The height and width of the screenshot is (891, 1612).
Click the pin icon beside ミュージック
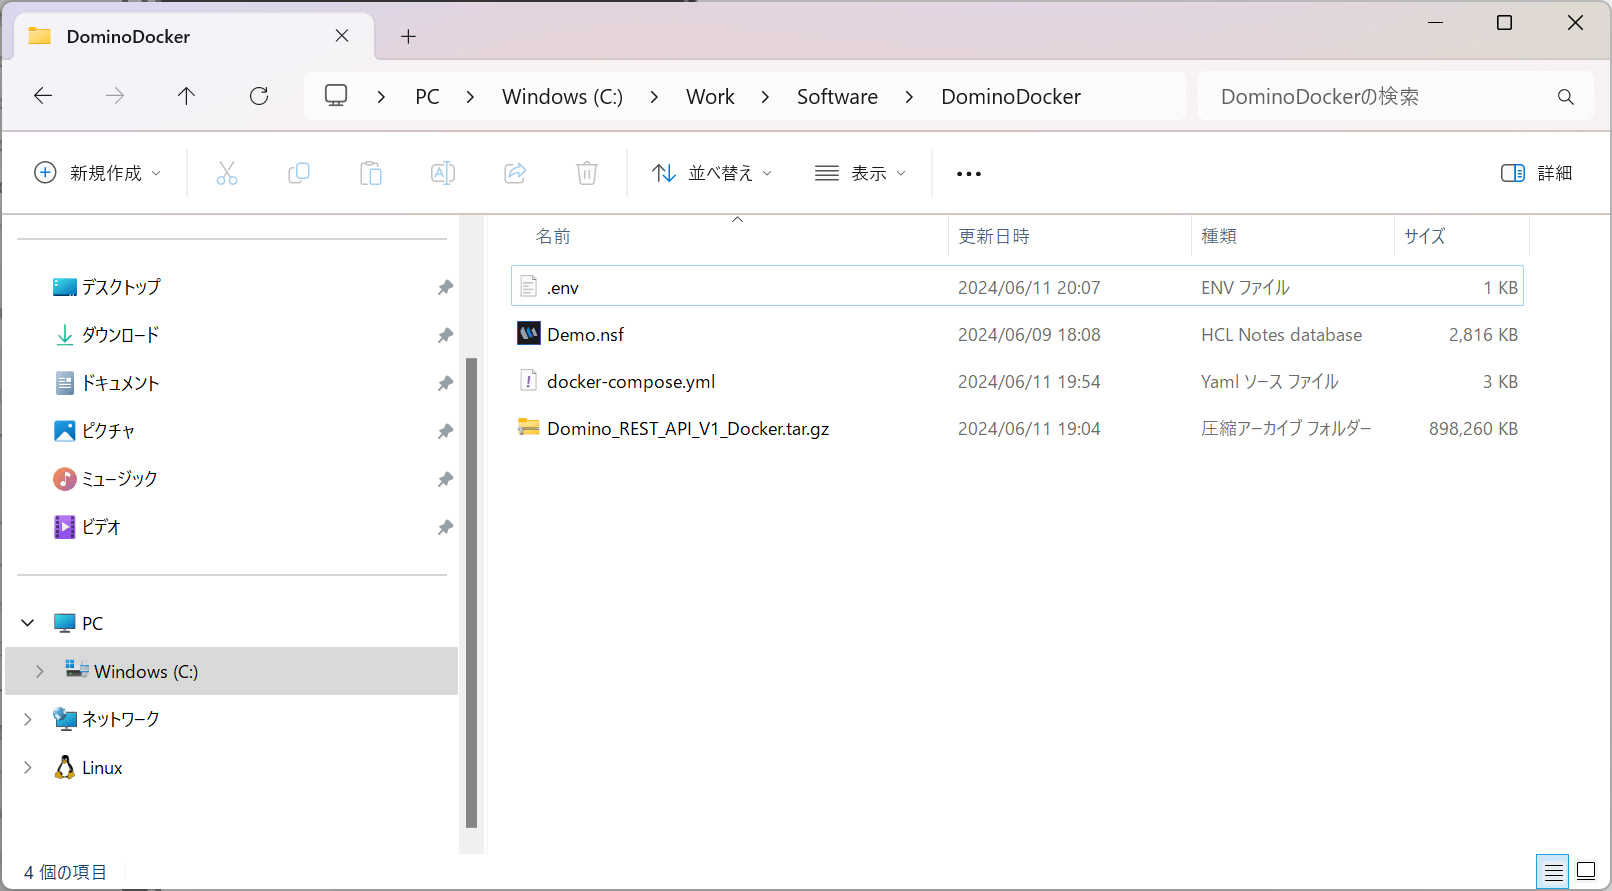tap(445, 479)
